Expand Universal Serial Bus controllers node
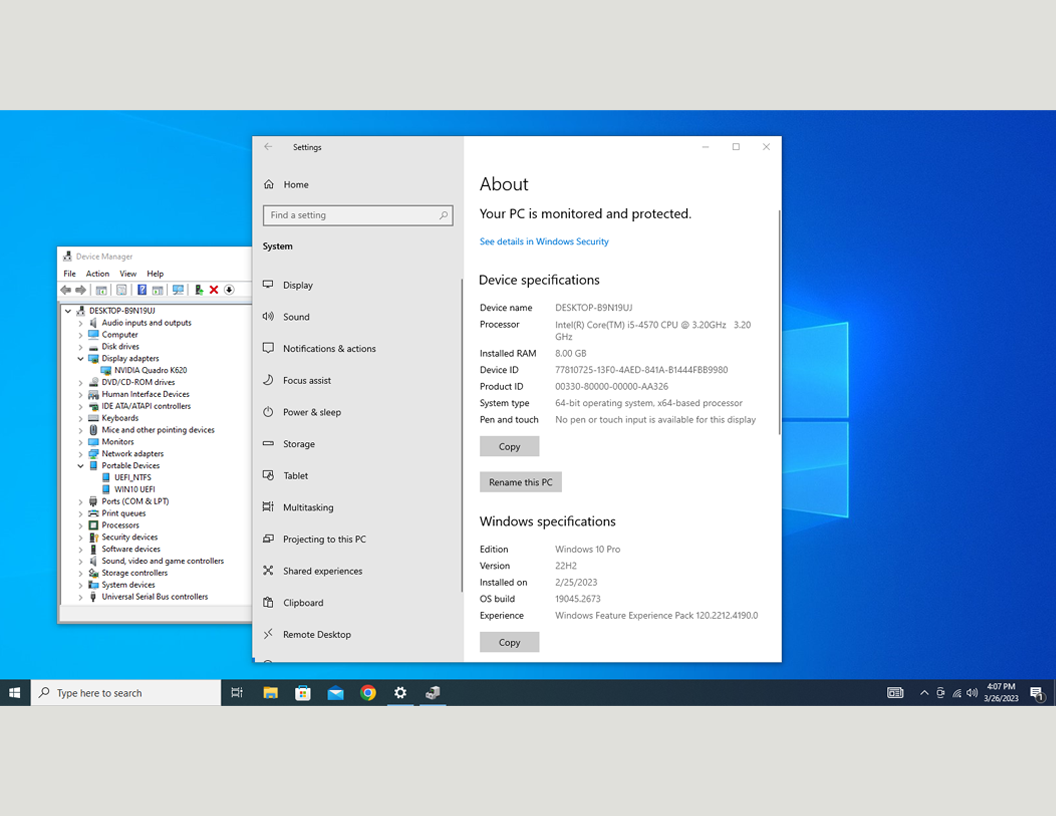Screen dimensions: 1056x816 80,597
